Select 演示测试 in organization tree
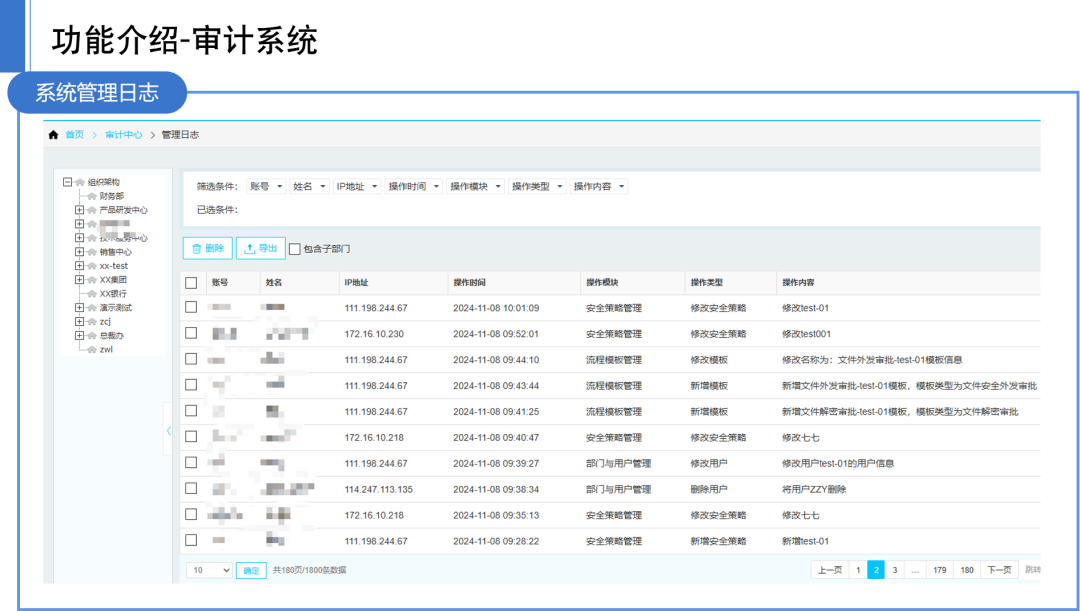Viewport: 1080px width, 611px height. pyautogui.click(x=115, y=308)
